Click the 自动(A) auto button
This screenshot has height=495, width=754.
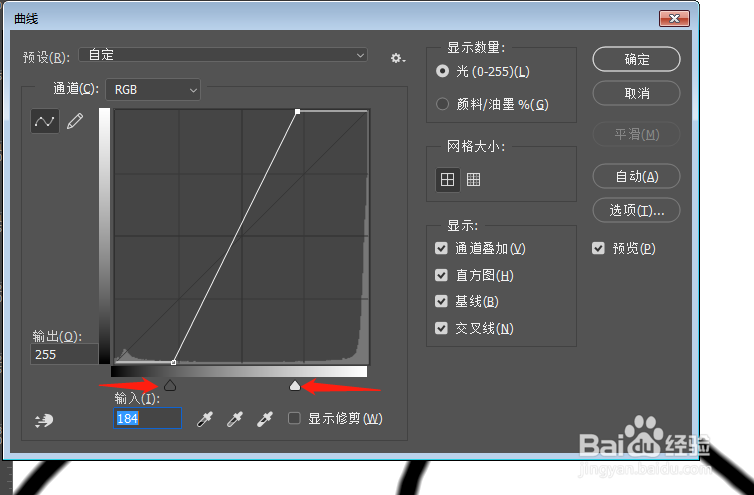(636, 177)
